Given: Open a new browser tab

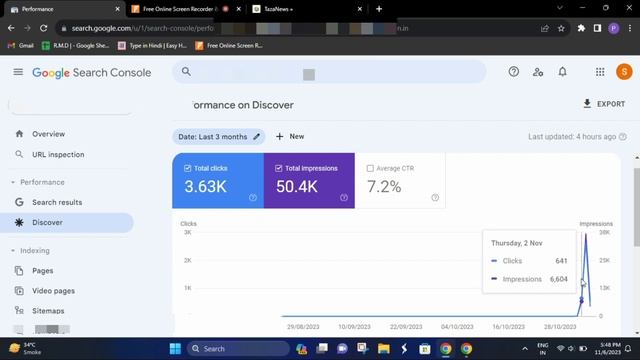Looking at the screenshot, I should (x=379, y=9).
